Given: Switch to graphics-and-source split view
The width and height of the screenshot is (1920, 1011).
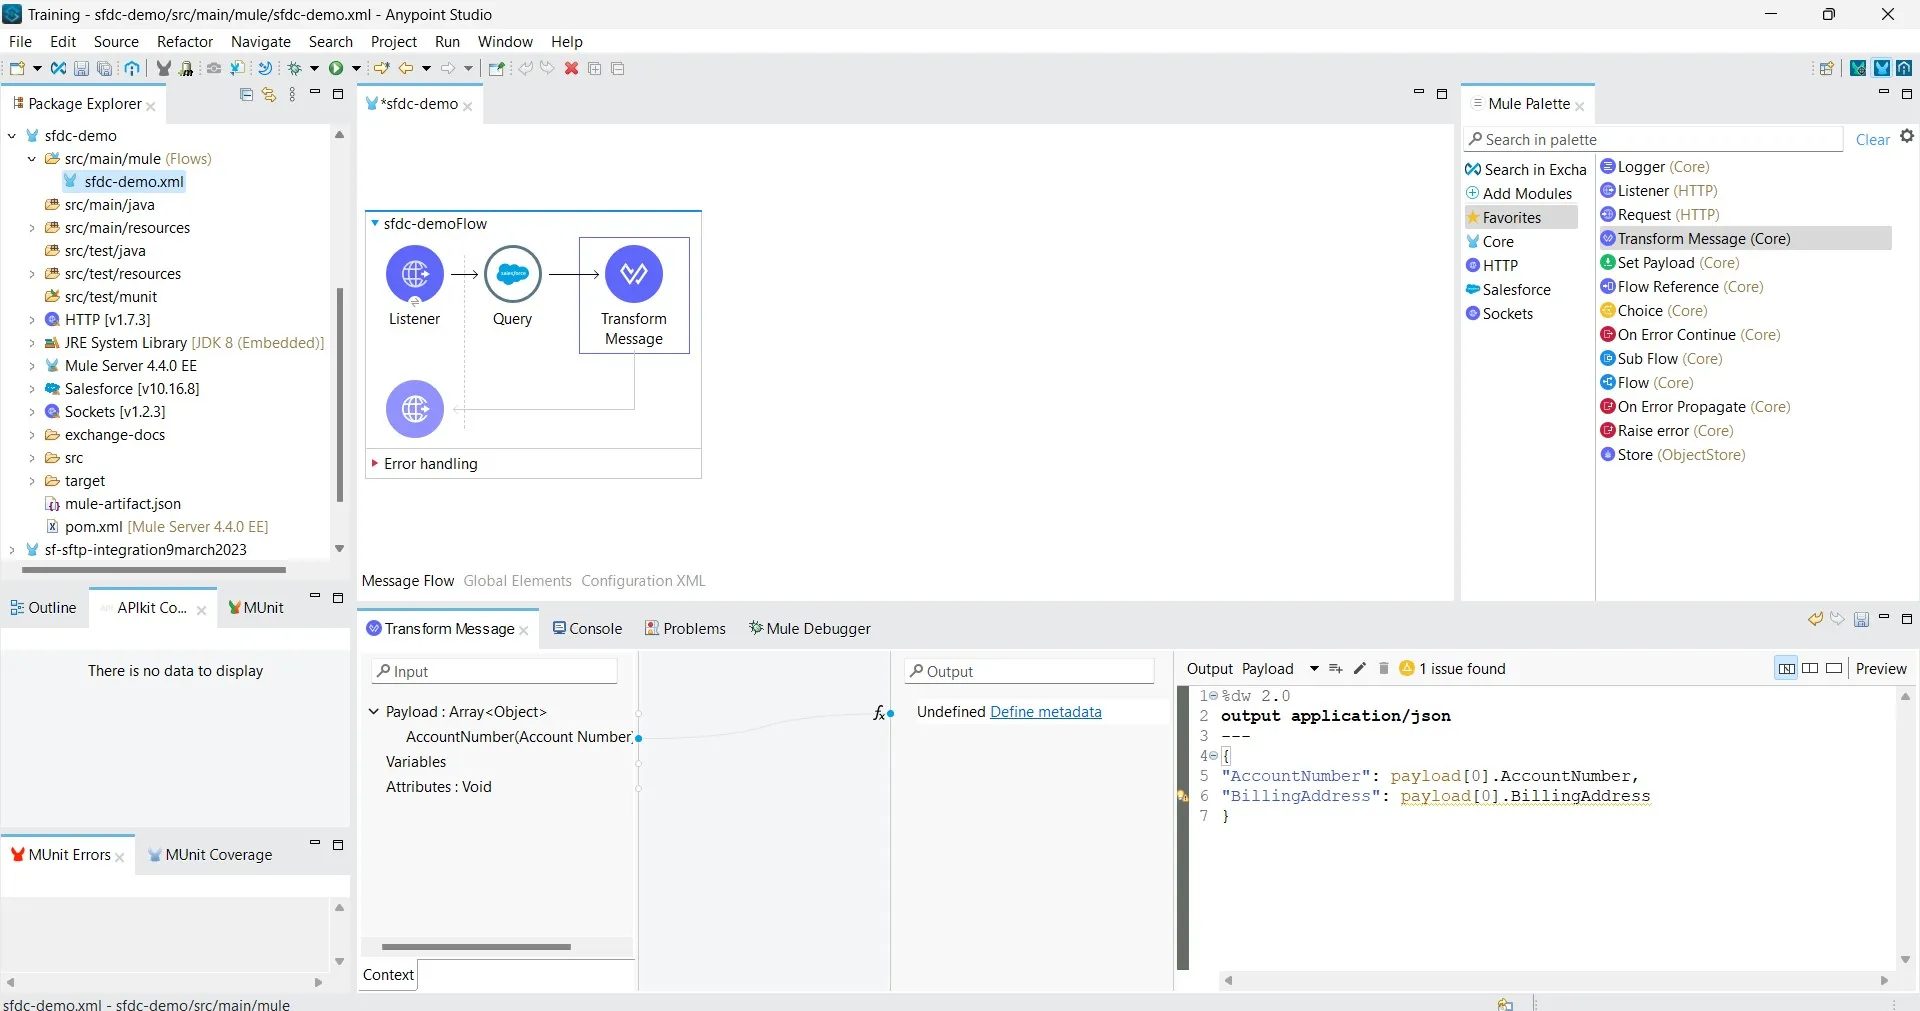Looking at the screenshot, I should 1786,669.
